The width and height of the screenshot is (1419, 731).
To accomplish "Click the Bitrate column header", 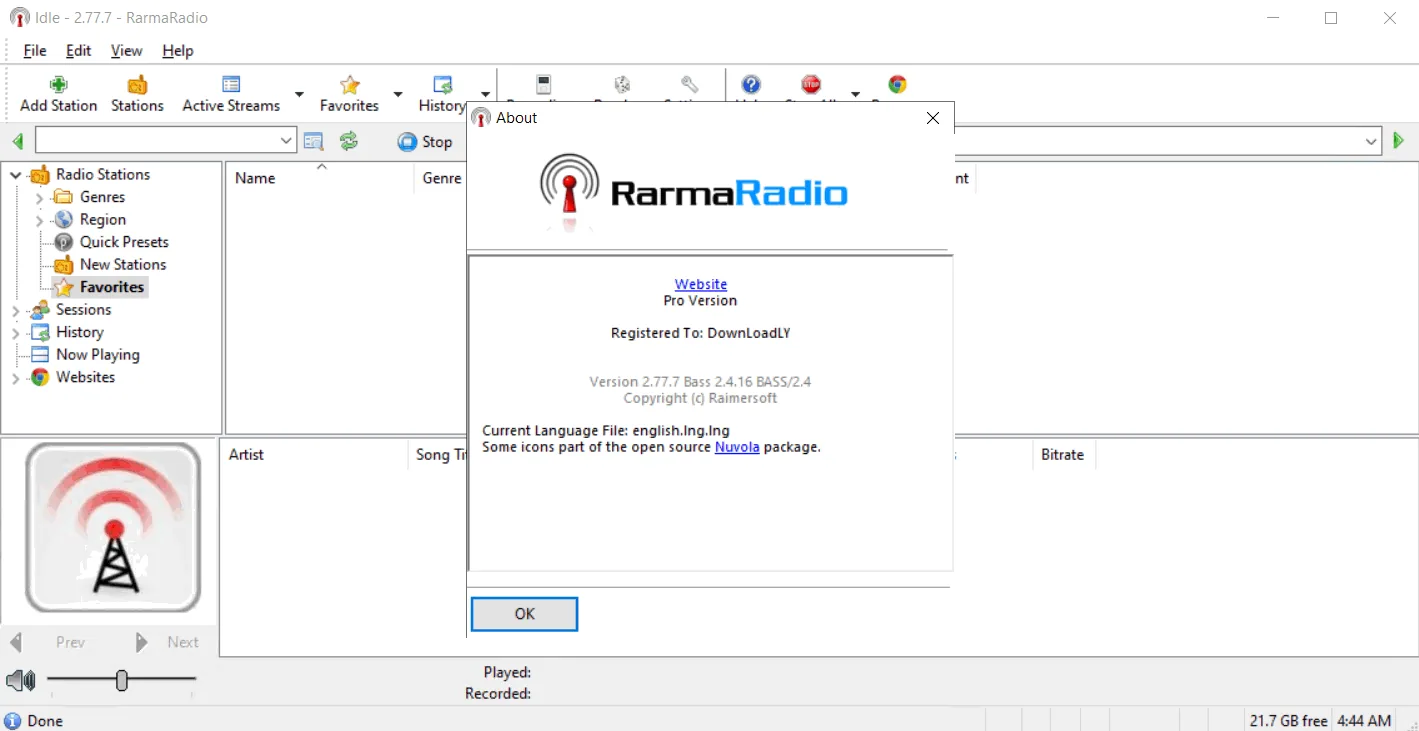I will 1063,454.
